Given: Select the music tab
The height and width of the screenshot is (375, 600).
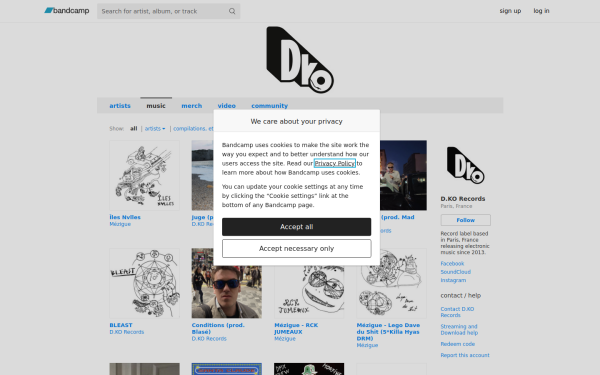Looking at the screenshot, I should click(156, 106).
